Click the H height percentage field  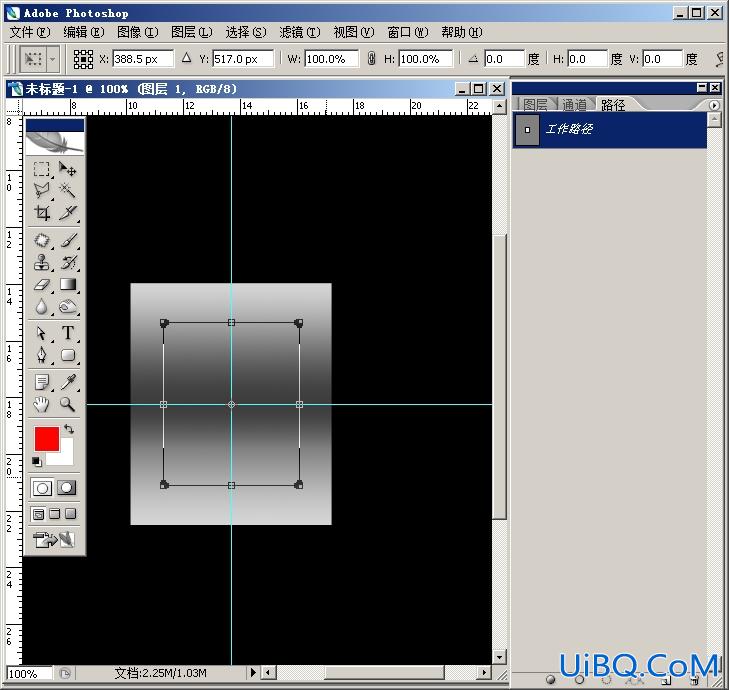pos(425,59)
